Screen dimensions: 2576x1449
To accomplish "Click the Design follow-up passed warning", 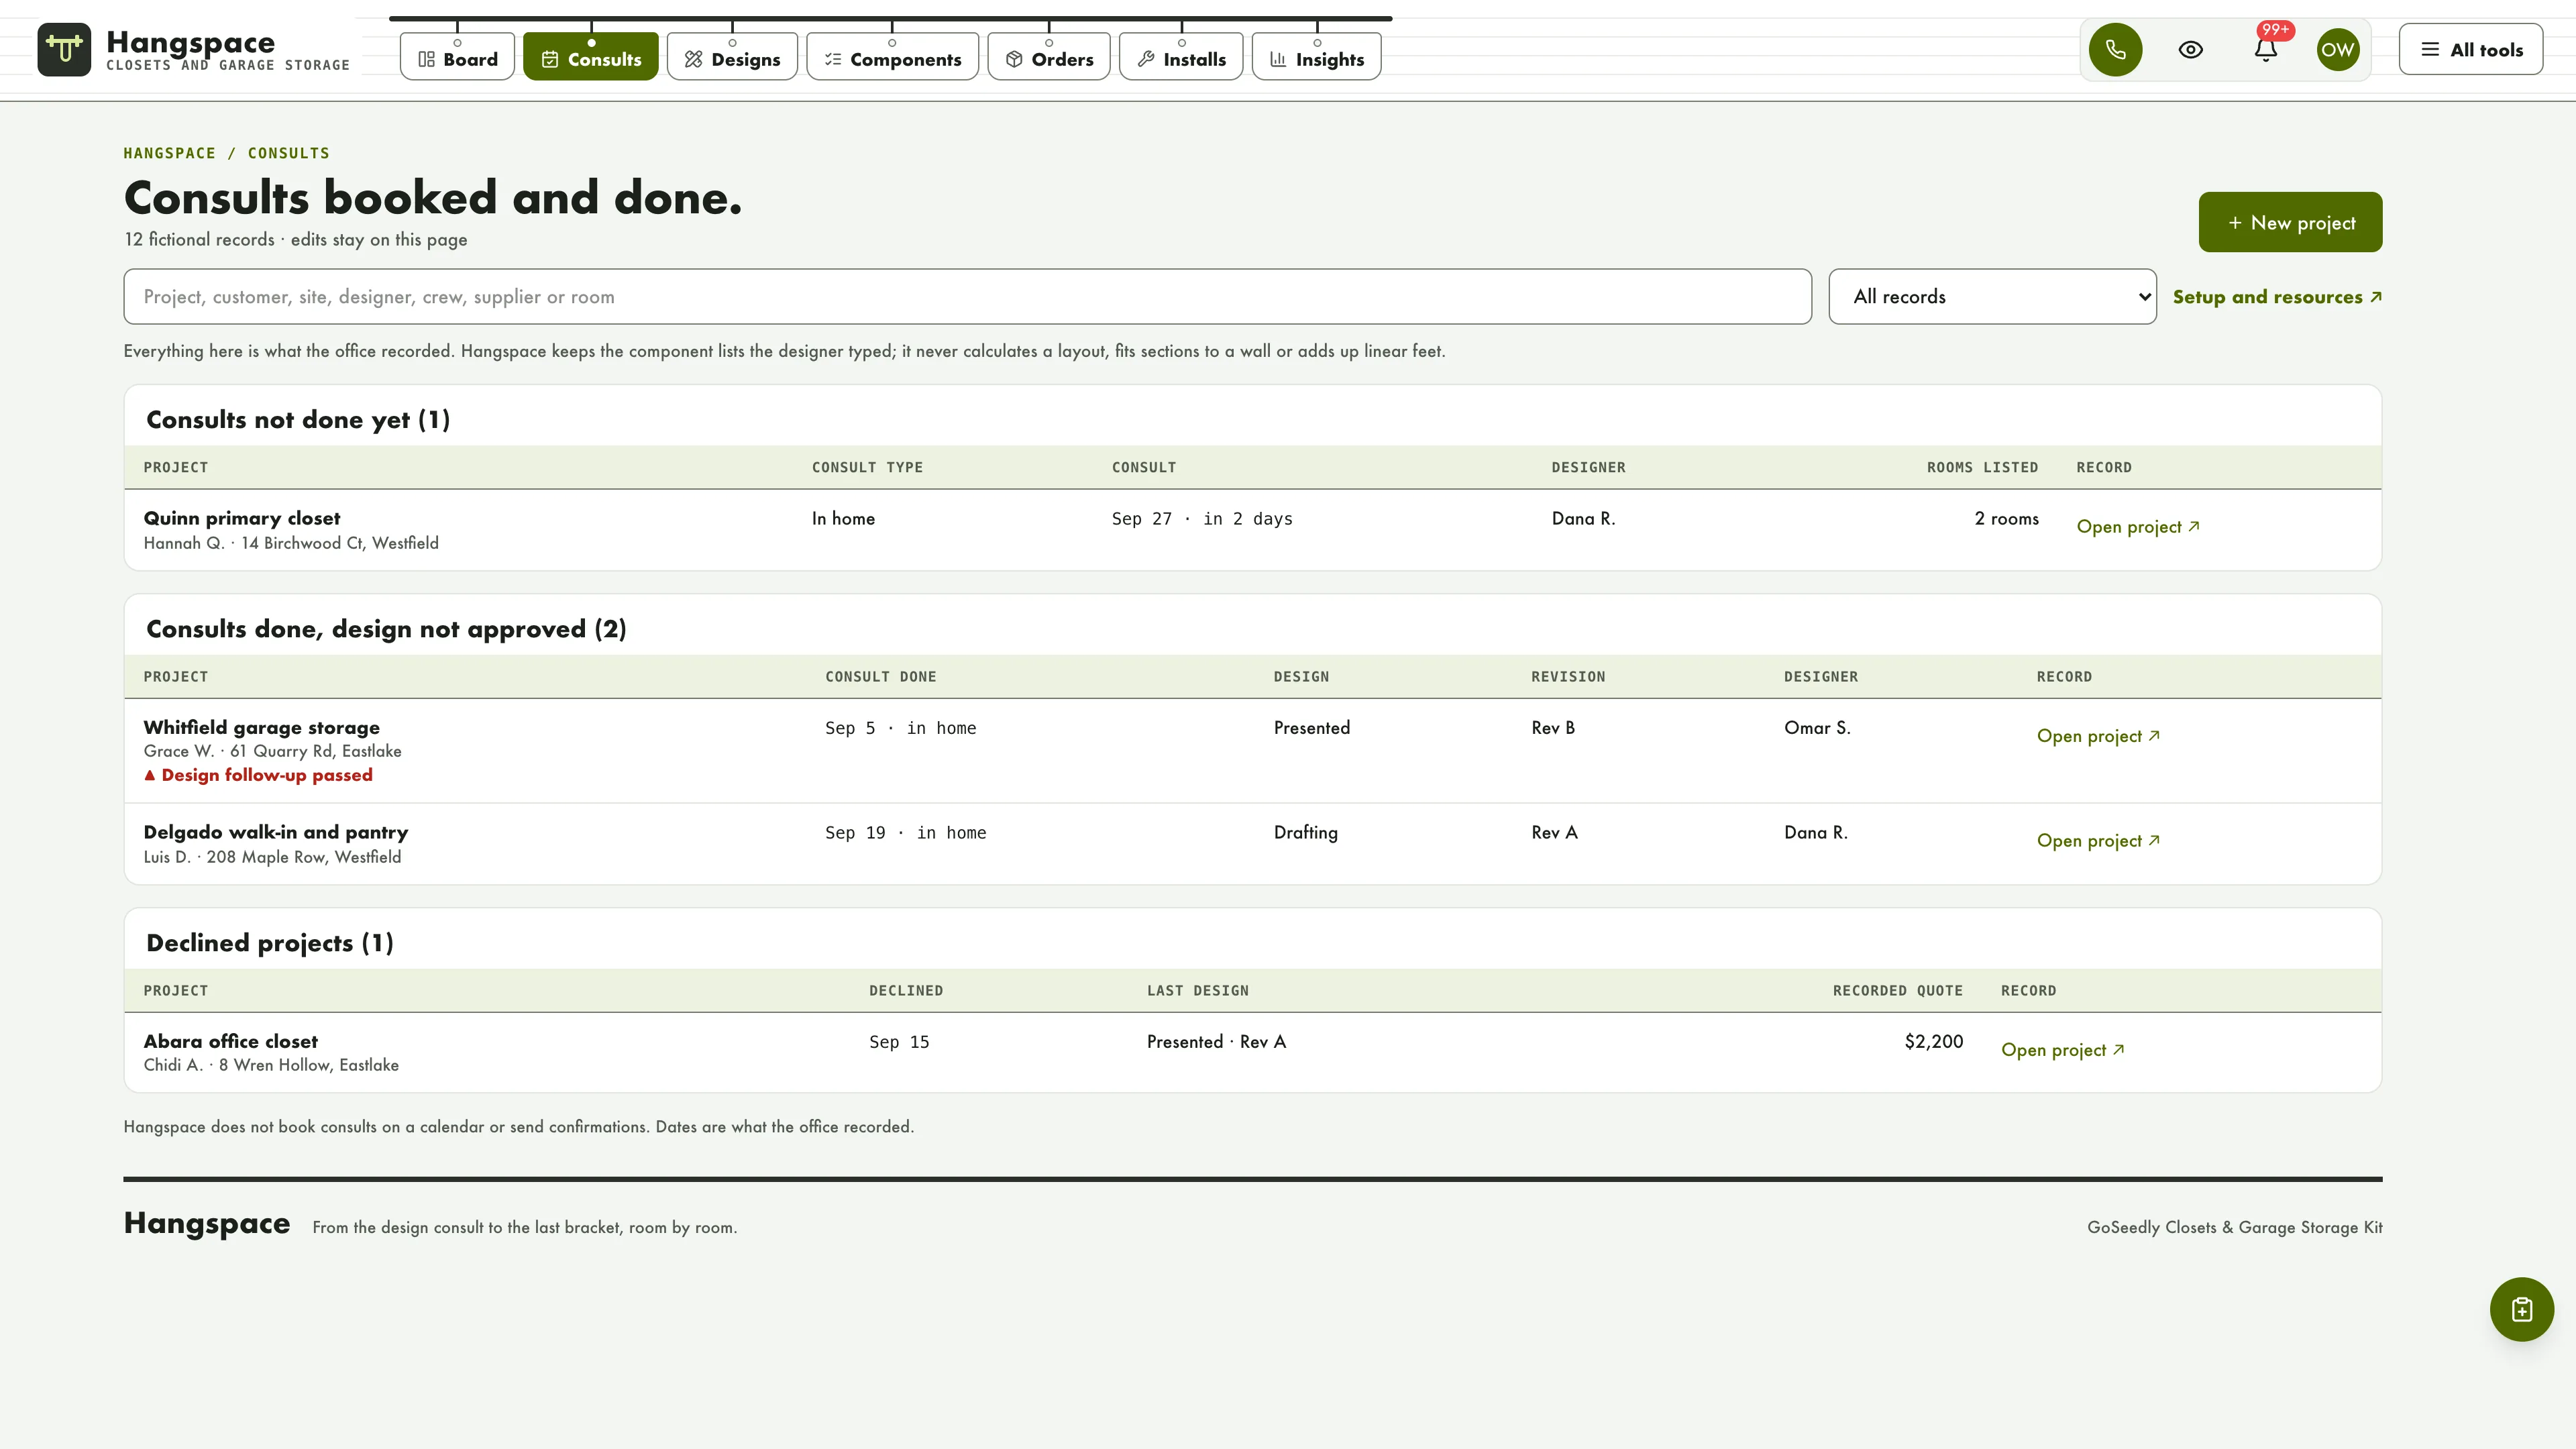I will coord(258,775).
